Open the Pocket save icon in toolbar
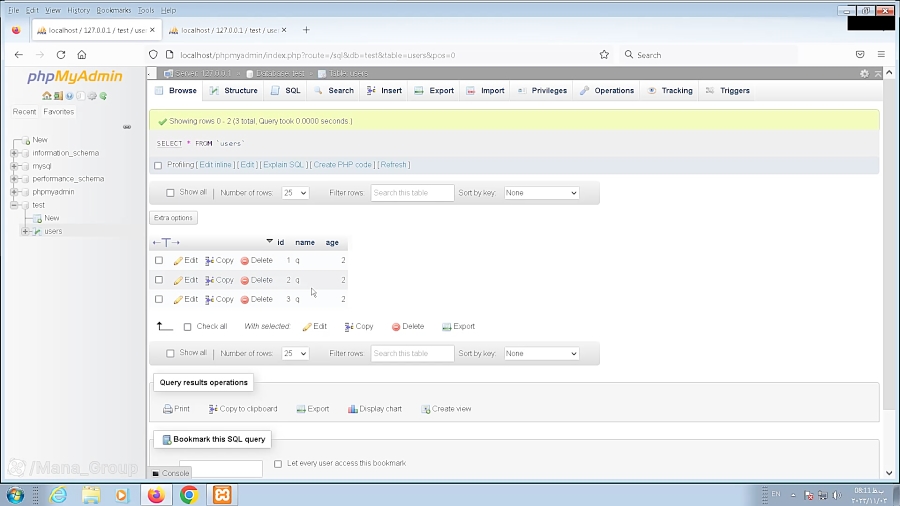 (860, 55)
